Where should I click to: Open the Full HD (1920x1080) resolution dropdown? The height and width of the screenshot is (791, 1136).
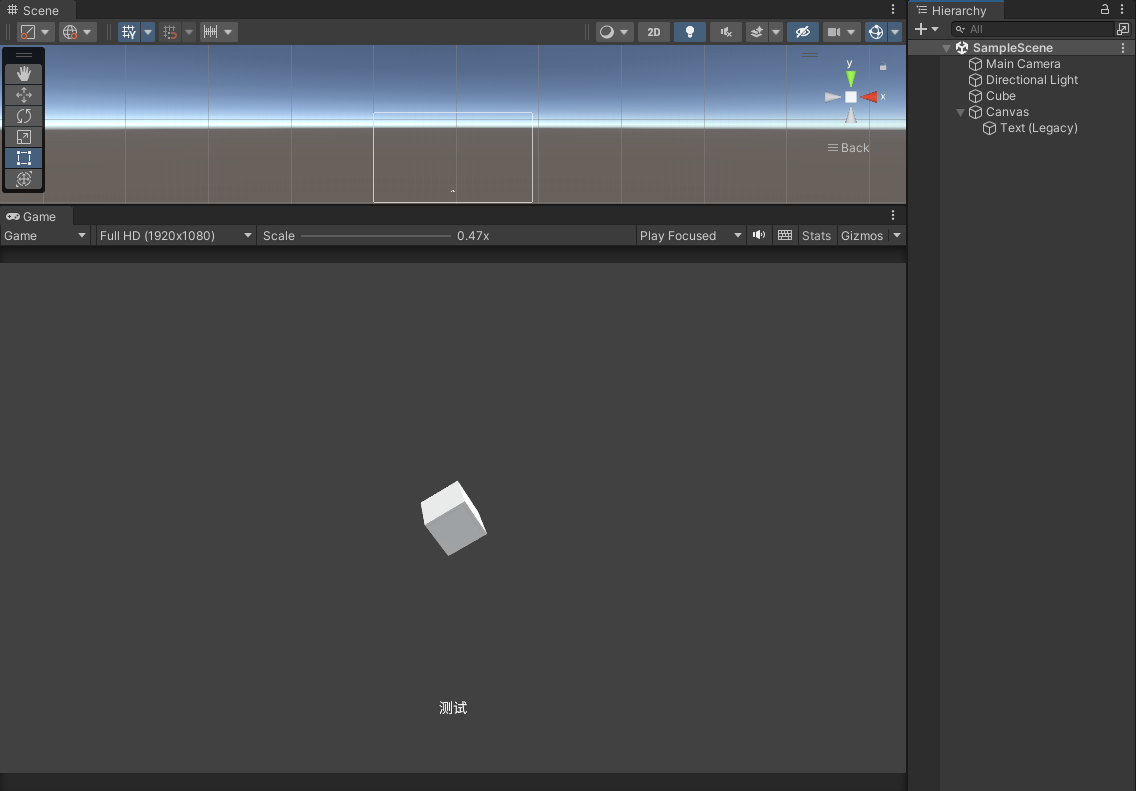click(x=176, y=236)
